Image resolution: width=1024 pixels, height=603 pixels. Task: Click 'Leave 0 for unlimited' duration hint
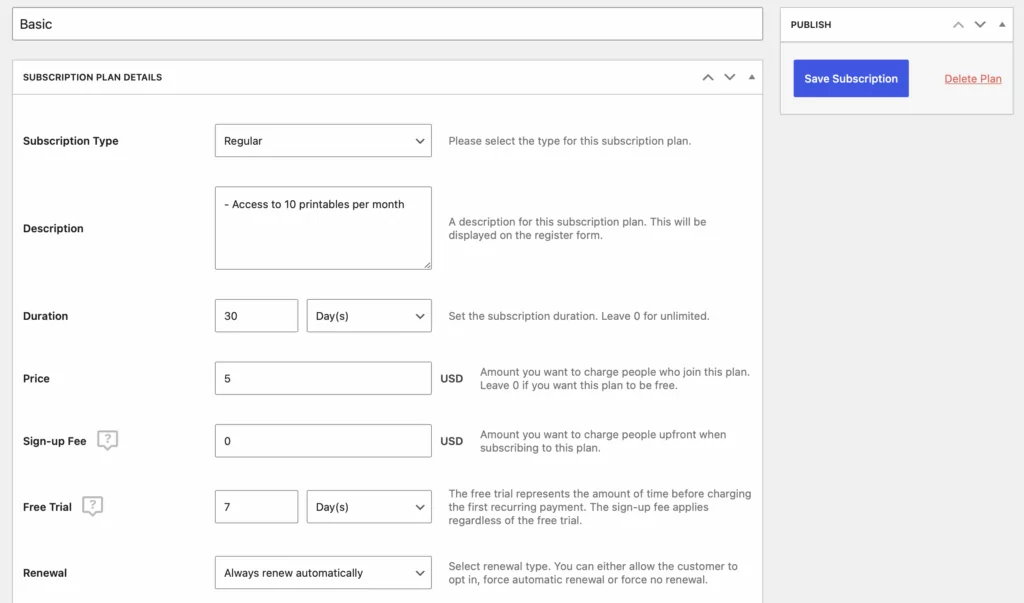coord(654,316)
